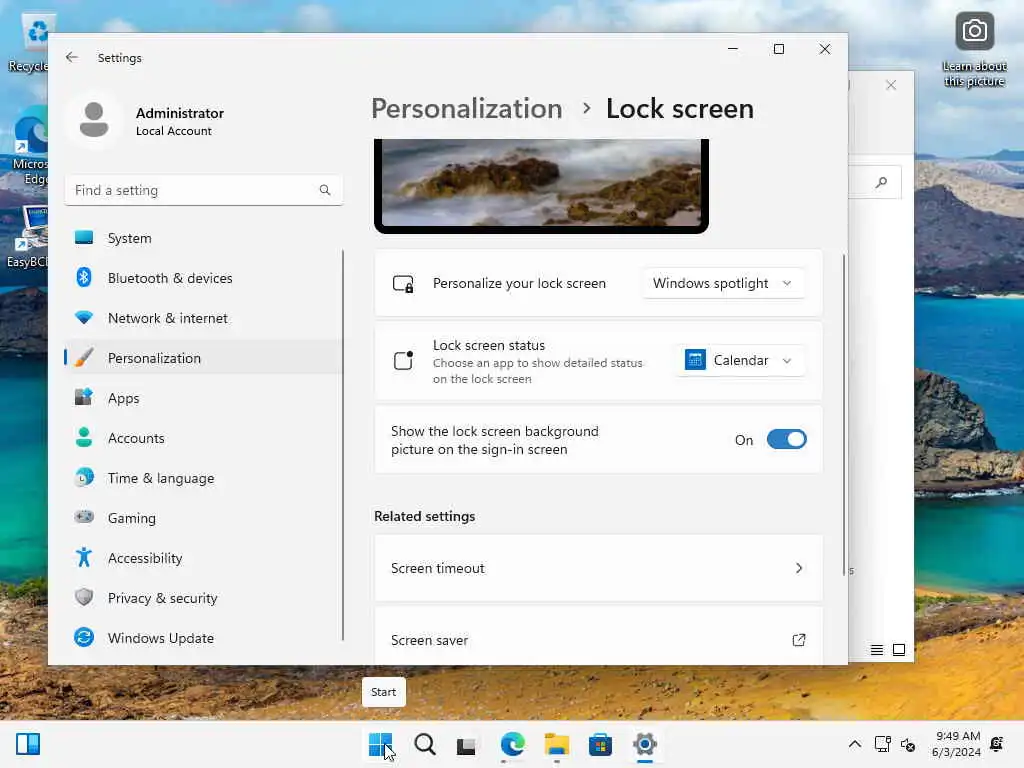Viewport: 1024px width, 768px height.
Task: Click the Accounts person icon
Action: (84, 438)
